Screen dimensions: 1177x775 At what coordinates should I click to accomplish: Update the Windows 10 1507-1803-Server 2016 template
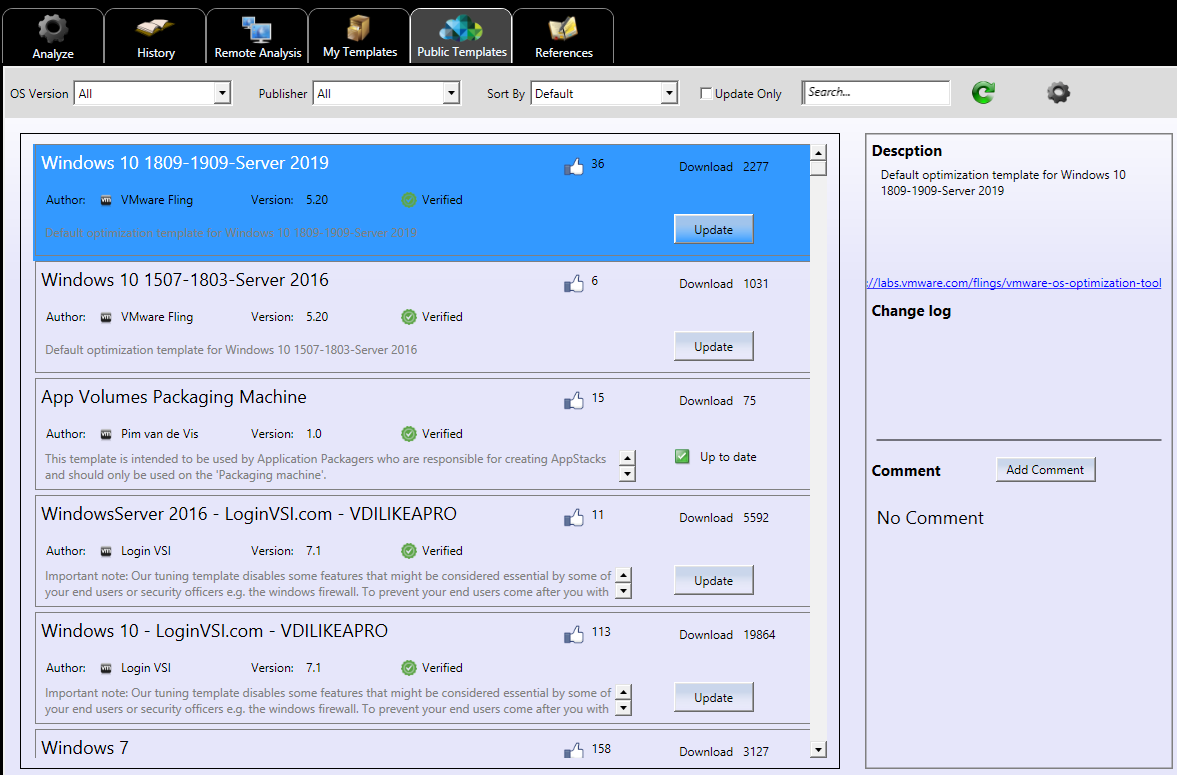click(713, 346)
